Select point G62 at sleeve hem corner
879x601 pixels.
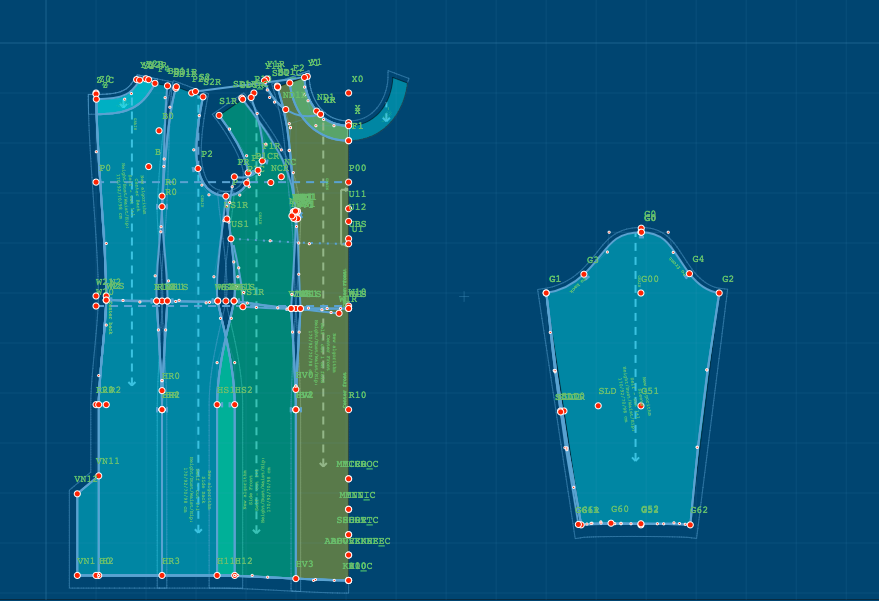(690, 524)
